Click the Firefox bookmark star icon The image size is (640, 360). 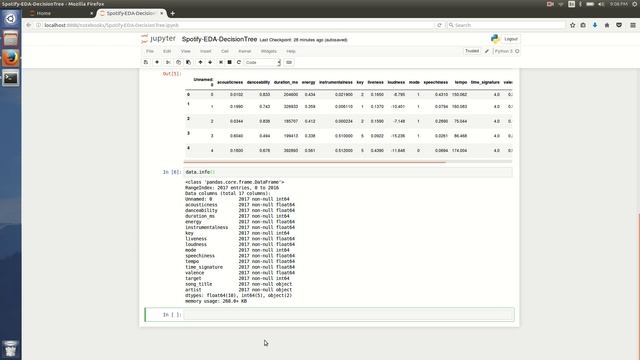tap(572, 25)
